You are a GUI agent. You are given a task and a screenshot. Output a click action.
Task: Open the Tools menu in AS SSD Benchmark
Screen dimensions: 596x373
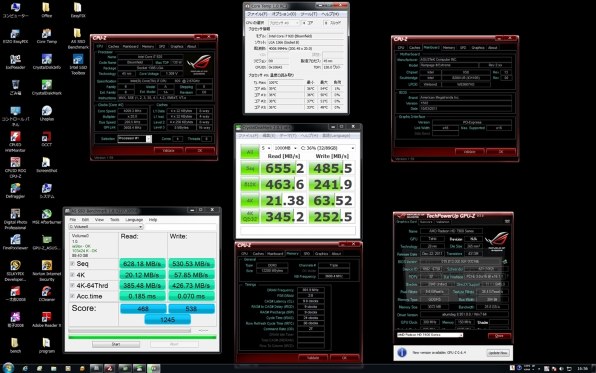click(114, 220)
